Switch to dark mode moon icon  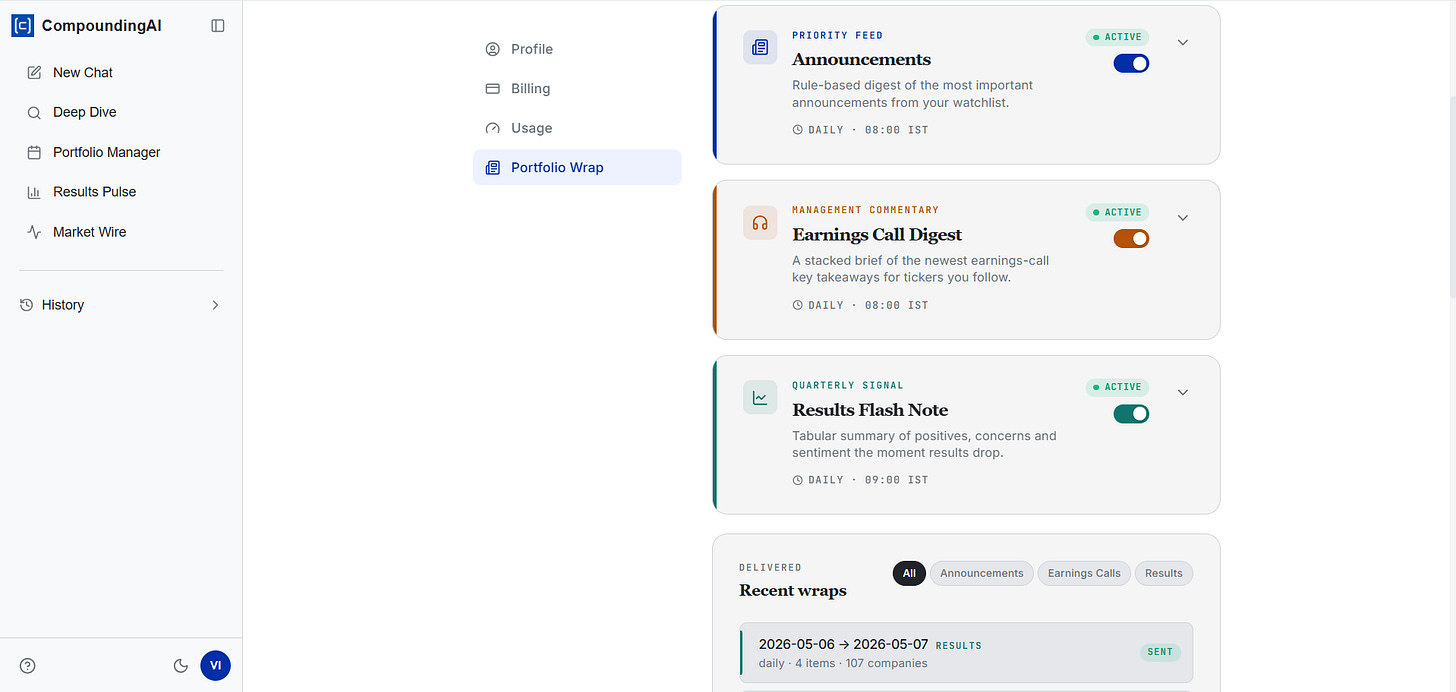pyautogui.click(x=181, y=666)
